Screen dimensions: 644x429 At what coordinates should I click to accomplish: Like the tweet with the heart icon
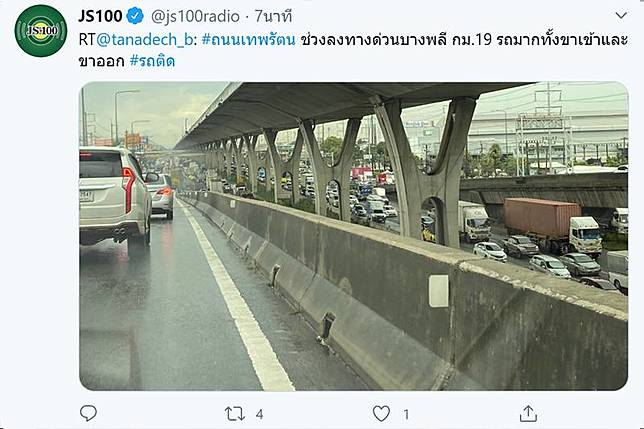[x=381, y=413]
